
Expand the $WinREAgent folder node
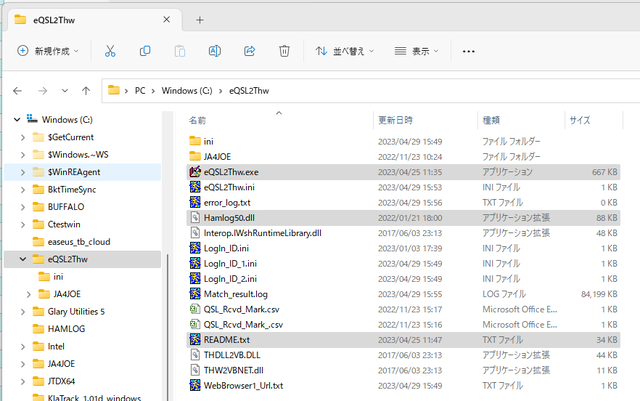coord(23,172)
